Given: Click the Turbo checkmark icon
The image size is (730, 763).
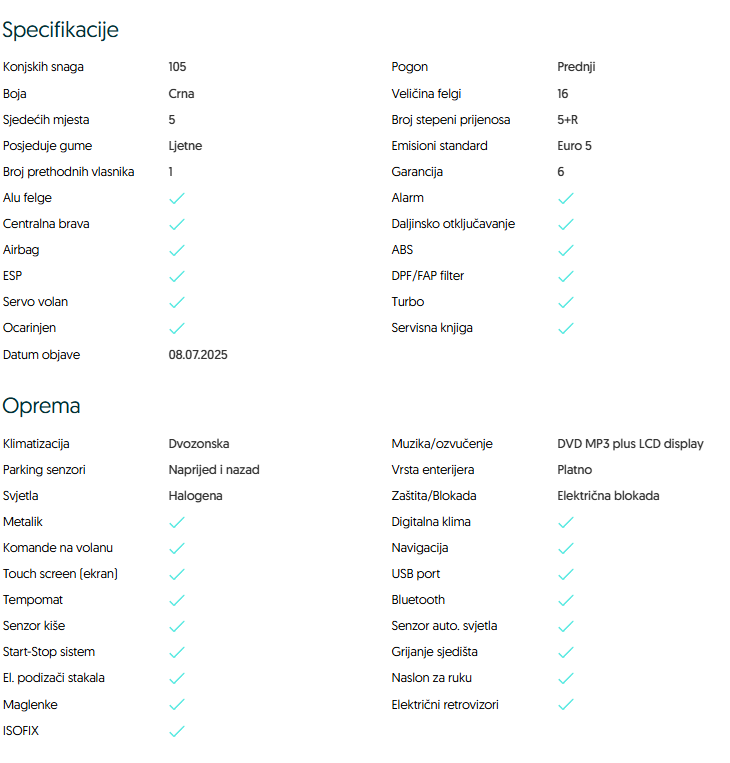Looking at the screenshot, I should [x=565, y=302].
